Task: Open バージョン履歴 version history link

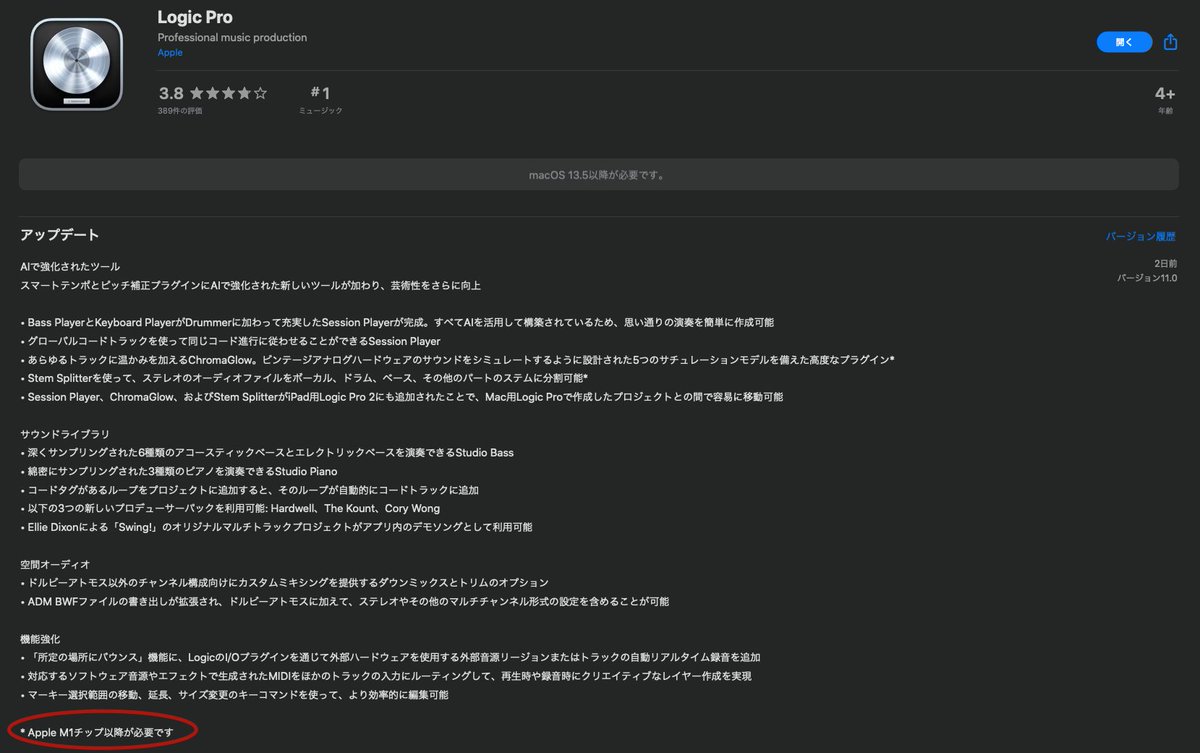Action: pyautogui.click(x=1140, y=237)
